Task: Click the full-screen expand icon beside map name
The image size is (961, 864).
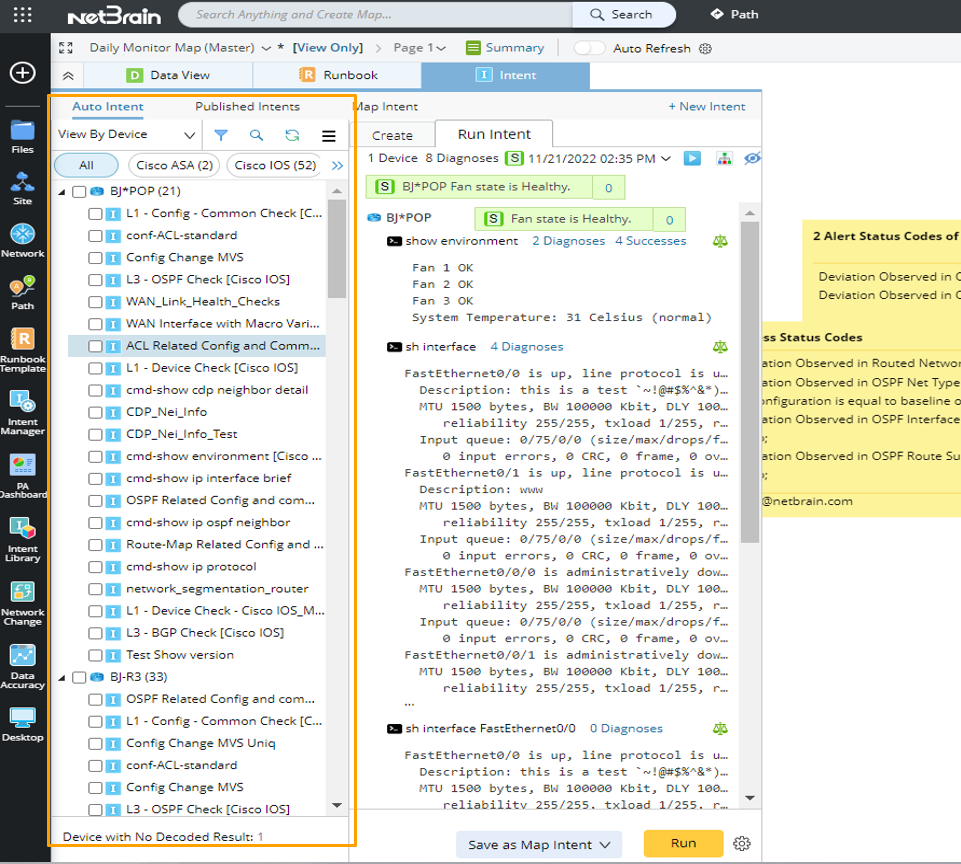Action: pos(66,48)
